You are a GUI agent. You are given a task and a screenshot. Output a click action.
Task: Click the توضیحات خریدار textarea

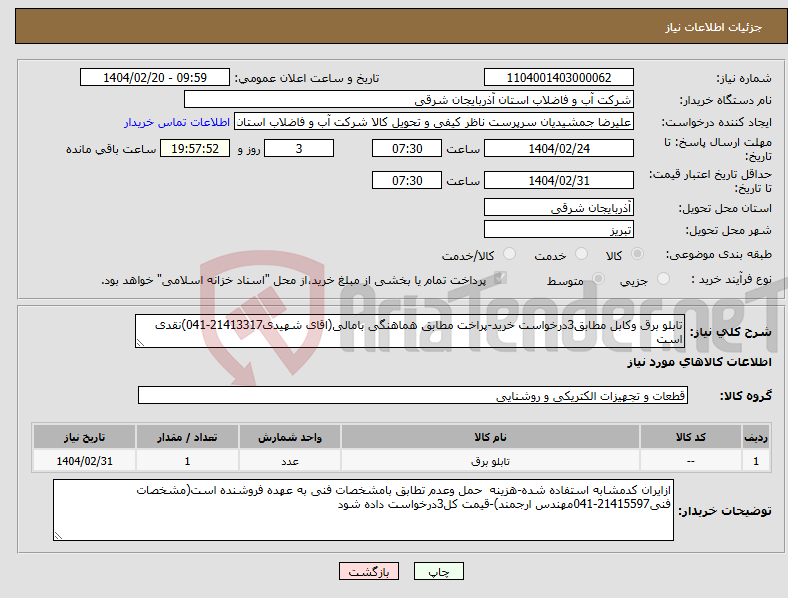[363, 510]
